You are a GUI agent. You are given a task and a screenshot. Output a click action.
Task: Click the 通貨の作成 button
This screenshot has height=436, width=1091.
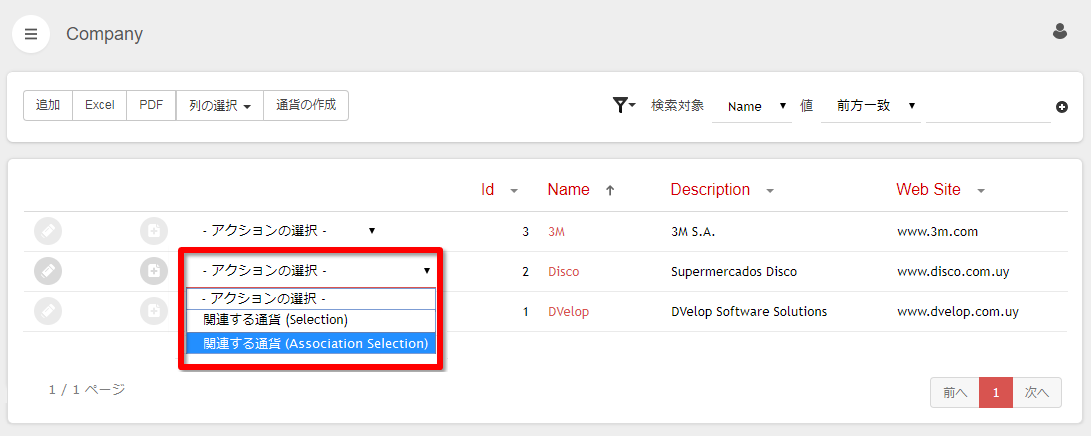click(306, 106)
